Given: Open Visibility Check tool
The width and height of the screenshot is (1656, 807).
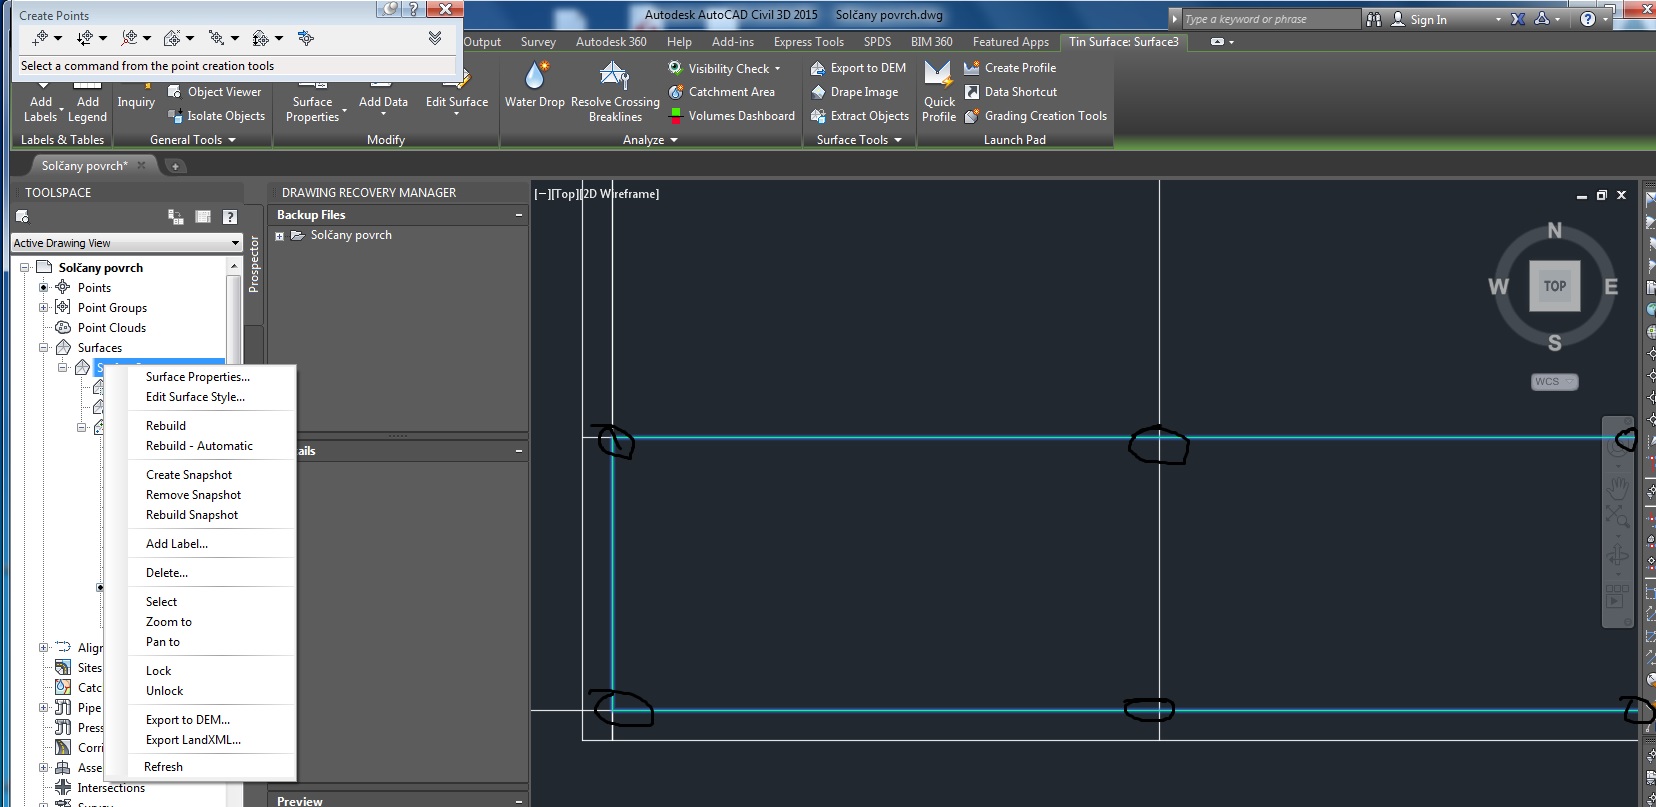Looking at the screenshot, I should 724,68.
